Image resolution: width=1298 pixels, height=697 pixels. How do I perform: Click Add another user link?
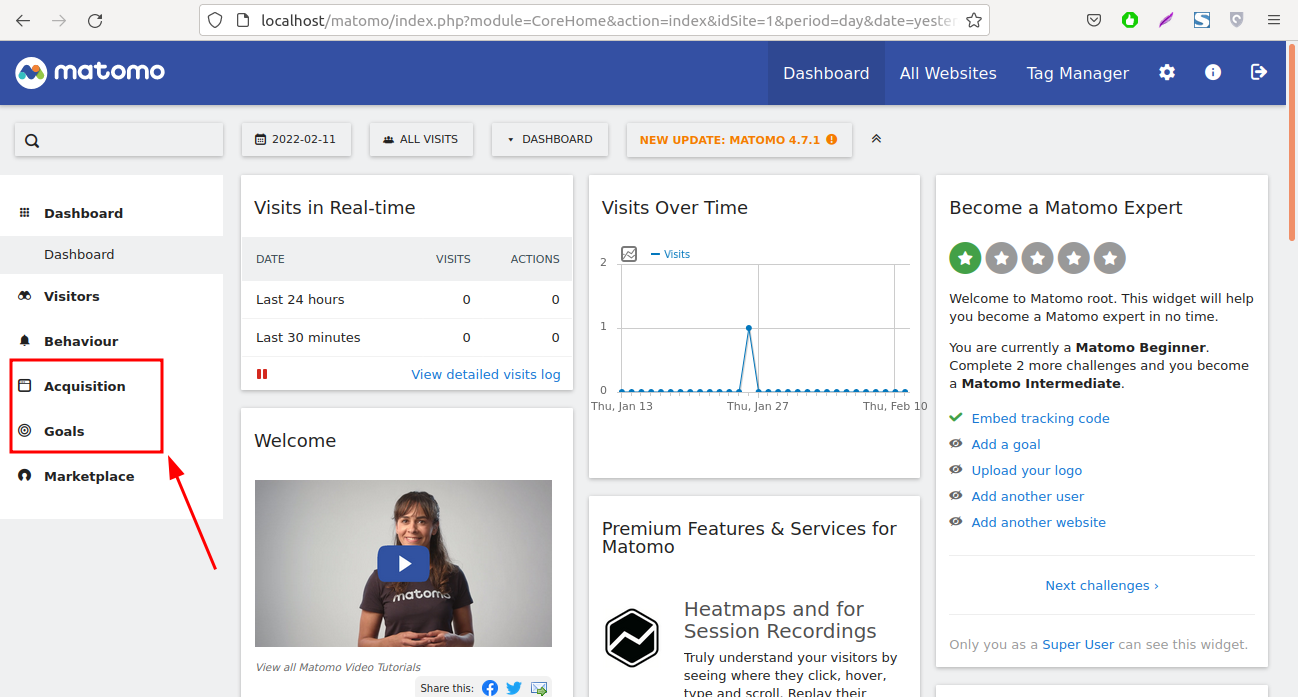tap(1027, 496)
